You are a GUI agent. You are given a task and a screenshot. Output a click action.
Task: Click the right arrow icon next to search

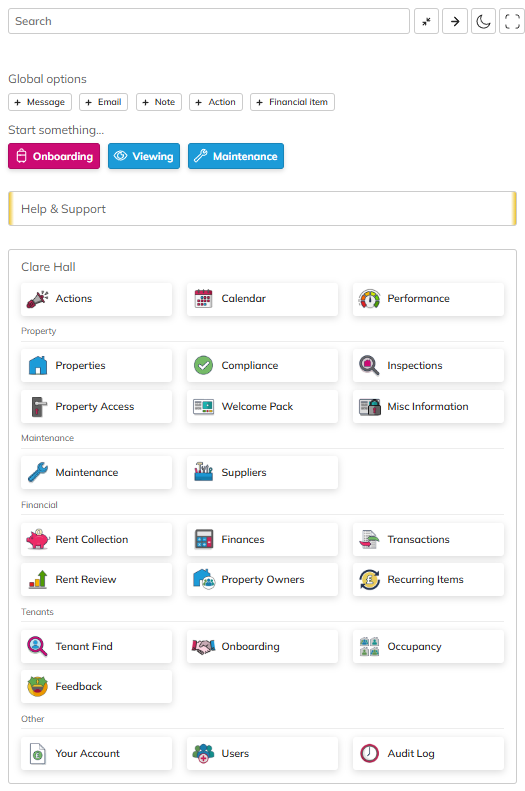pyautogui.click(x=455, y=21)
